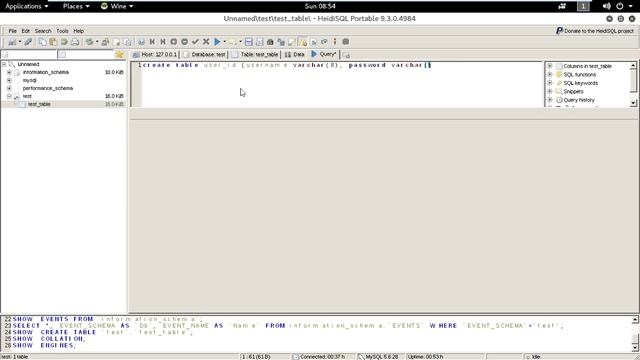The width and height of the screenshot is (640, 360).
Task: Open the Refresh dropdown arrow
Action: coord(97,42)
